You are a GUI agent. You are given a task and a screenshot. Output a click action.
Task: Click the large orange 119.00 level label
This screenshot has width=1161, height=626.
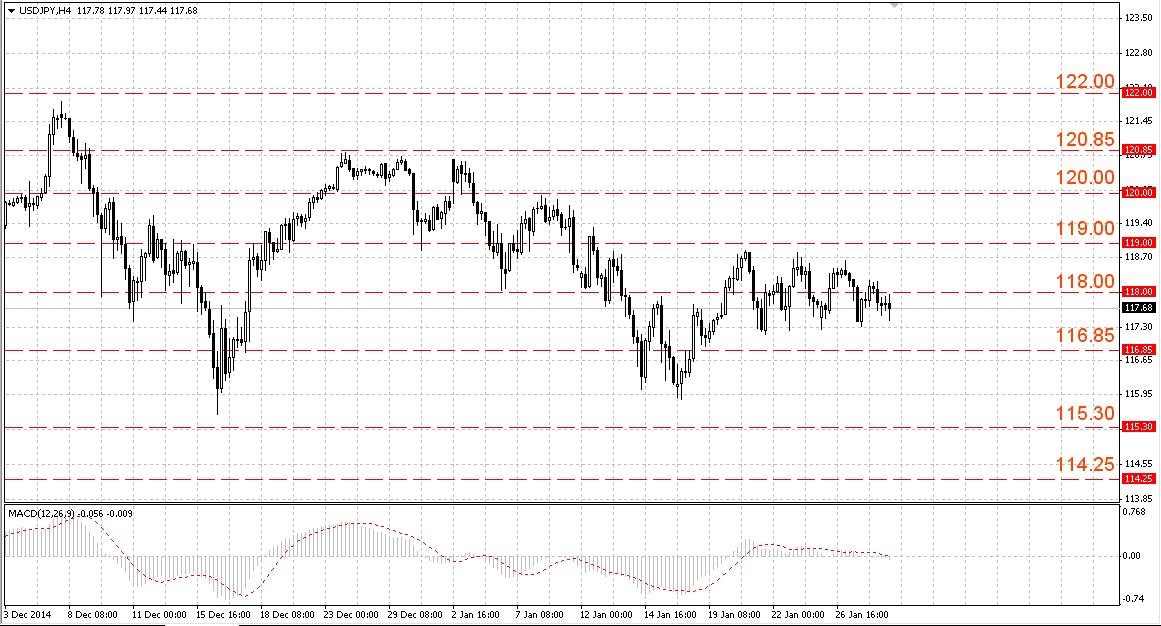point(1085,228)
